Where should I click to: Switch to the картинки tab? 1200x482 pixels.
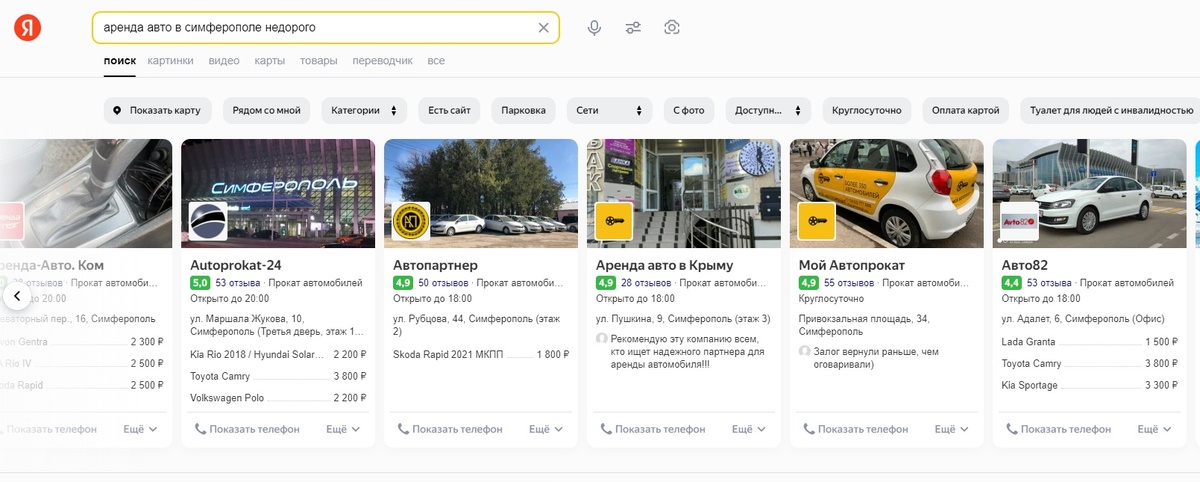[x=170, y=61]
